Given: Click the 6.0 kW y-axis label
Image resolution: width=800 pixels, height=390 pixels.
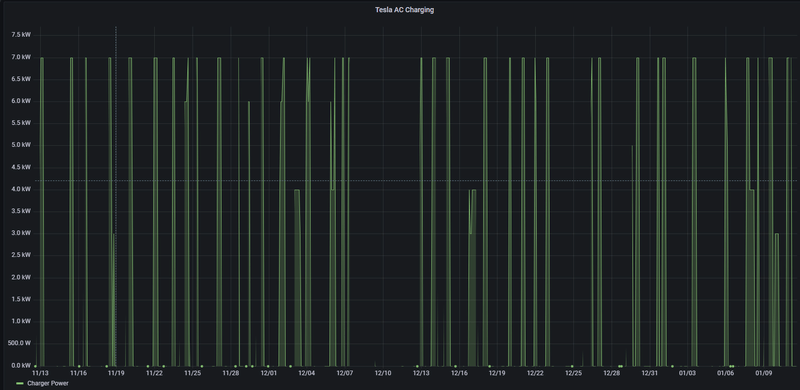Looking at the screenshot, I should [x=21, y=101].
